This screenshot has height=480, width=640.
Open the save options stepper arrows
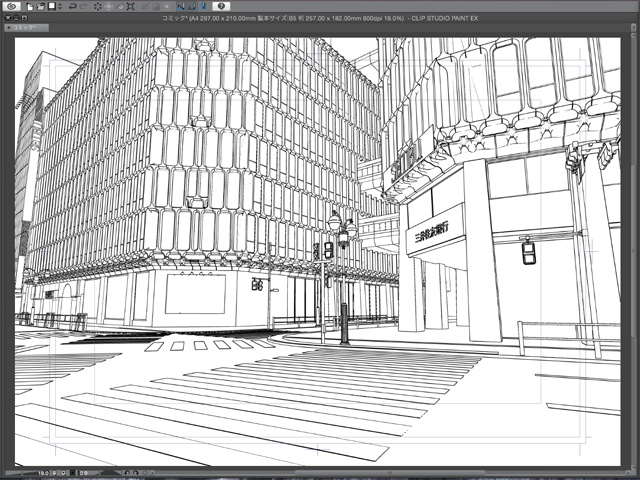click(60, 7)
